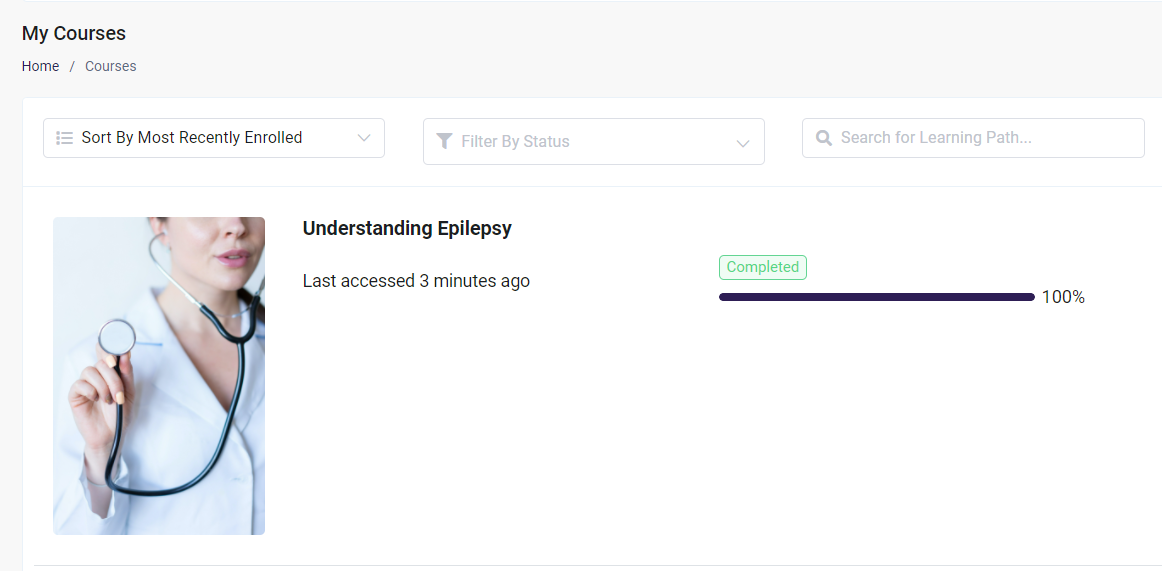The width and height of the screenshot is (1162, 571).
Task: Select the Courses breadcrumb item
Action: pyautogui.click(x=110, y=66)
